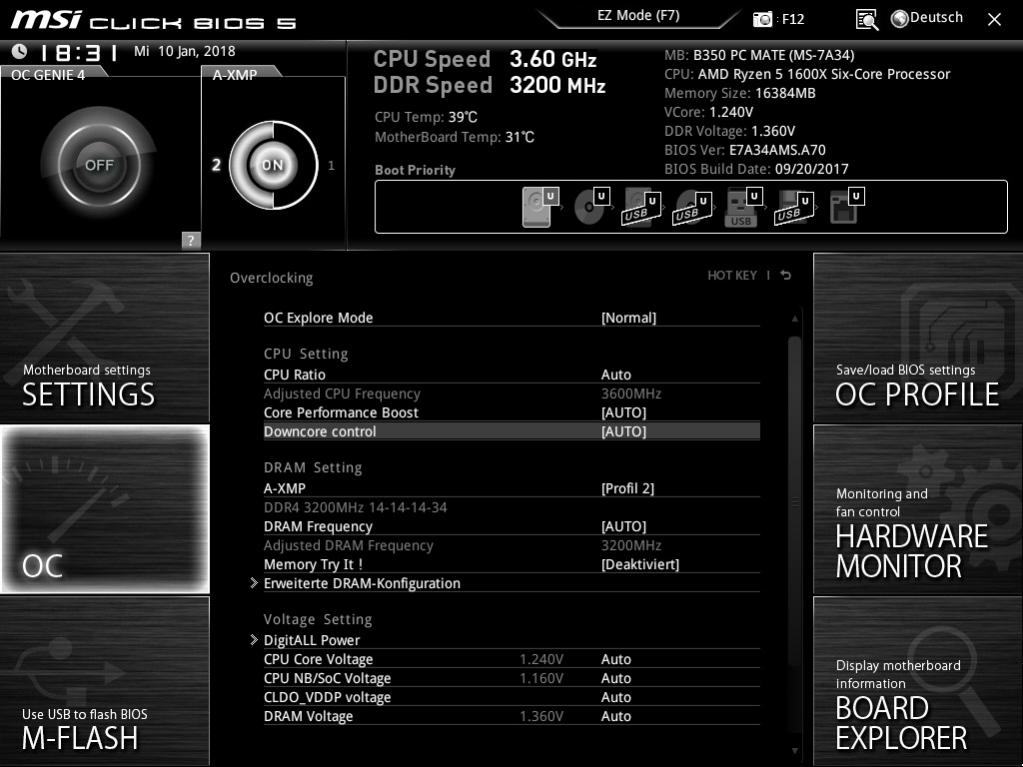The image size is (1023, 767).
Task: Toggle the A-XMP ON dial
Action: 273,165
